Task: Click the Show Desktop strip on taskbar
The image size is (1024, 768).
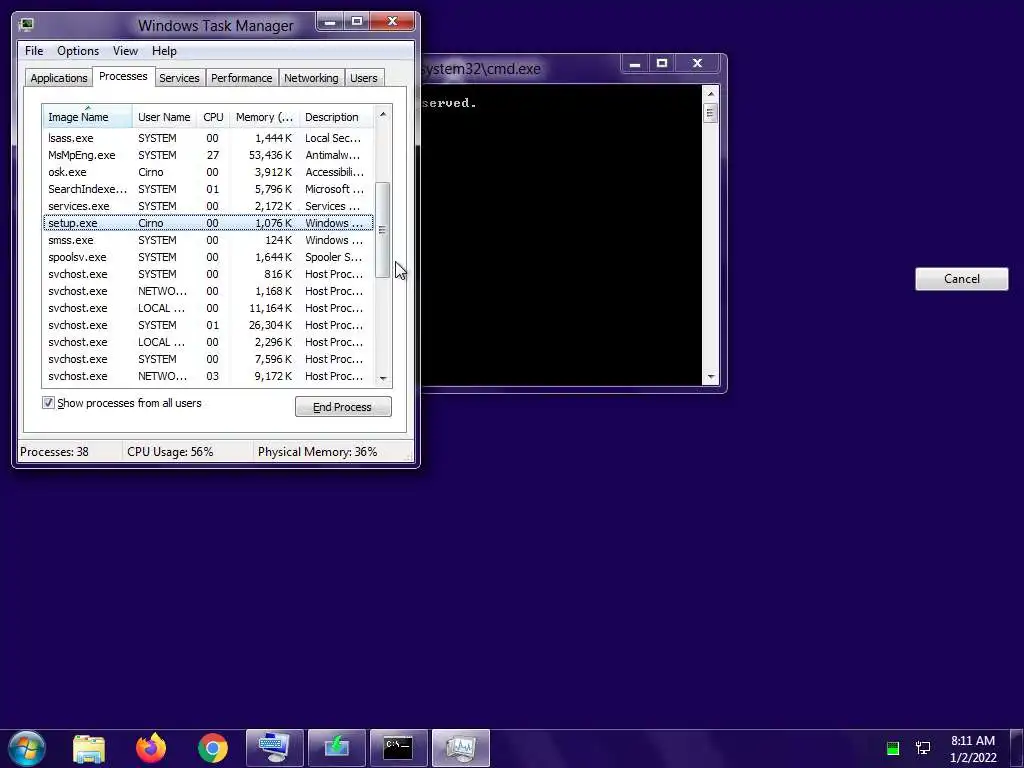Action: pyautogui.click(x=1017, y=748)
